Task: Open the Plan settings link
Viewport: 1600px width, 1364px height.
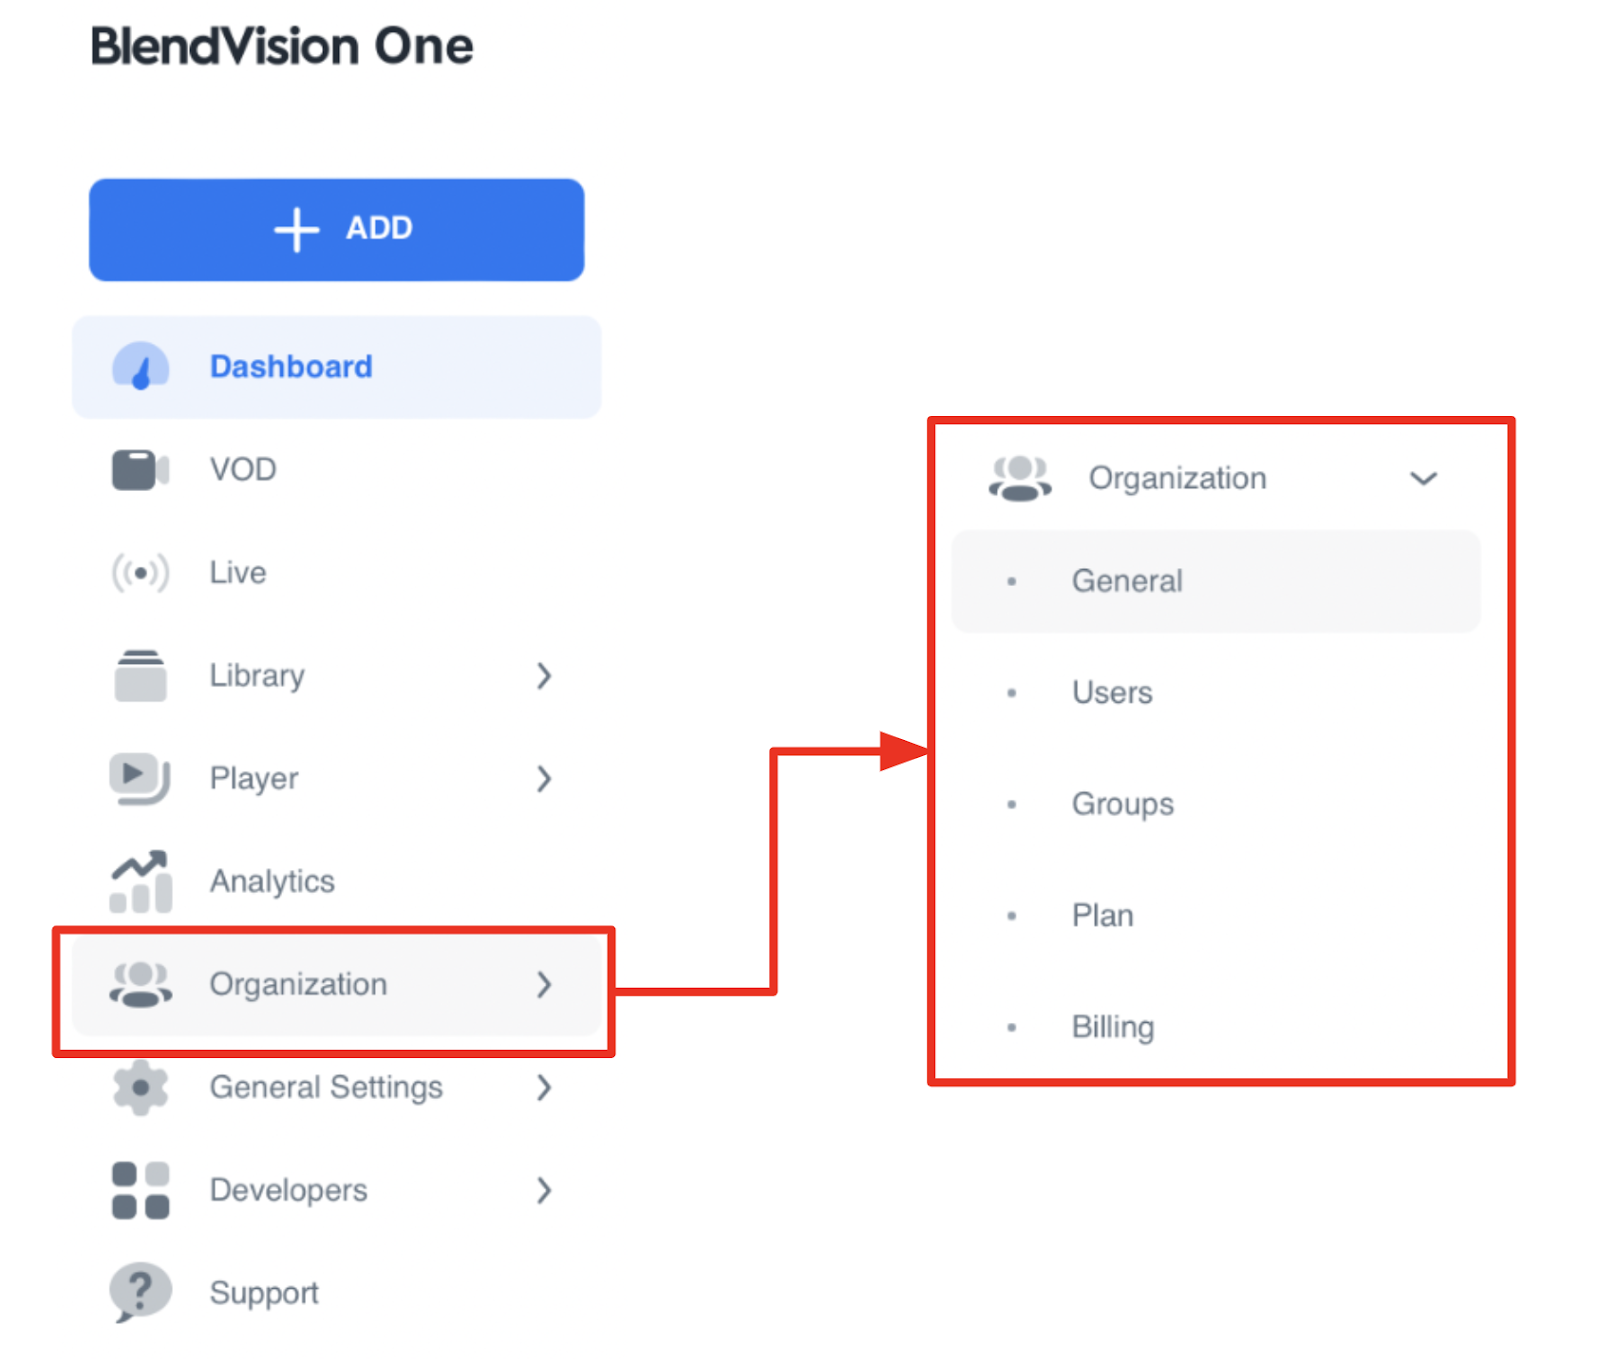Action: pos(1102,915)
